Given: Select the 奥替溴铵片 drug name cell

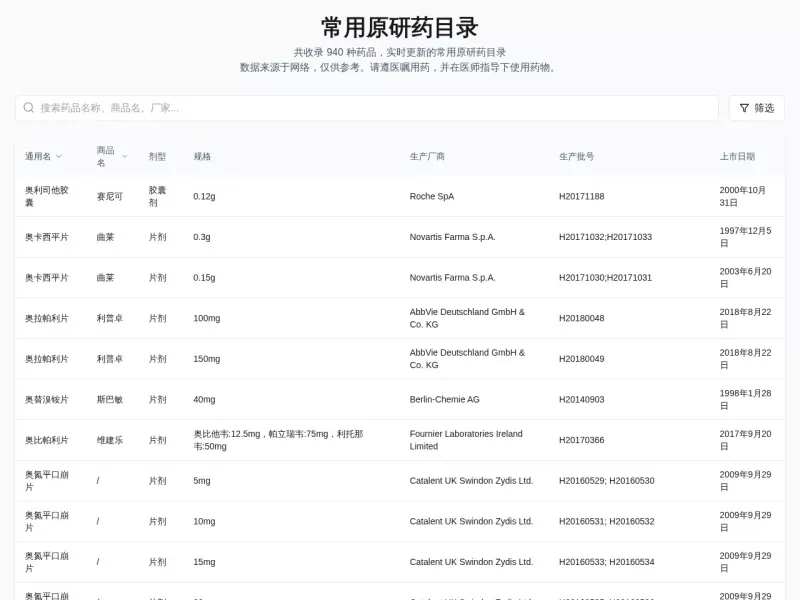Looking at the screenshot, I should tap(47, 399).
